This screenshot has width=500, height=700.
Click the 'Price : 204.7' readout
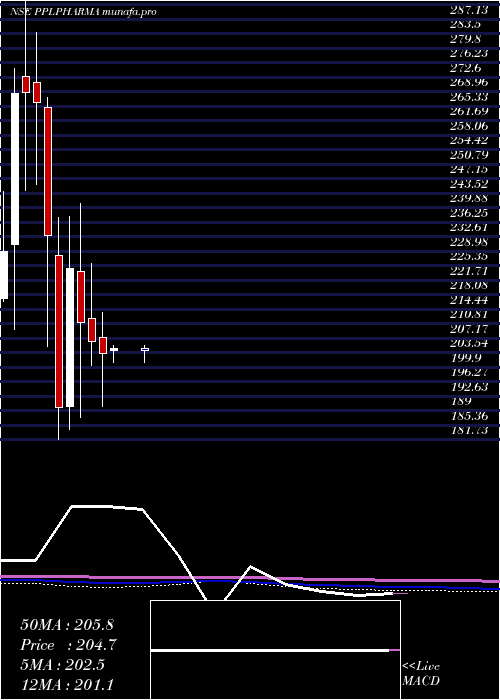pyautogui.click(x=68, y=645)
